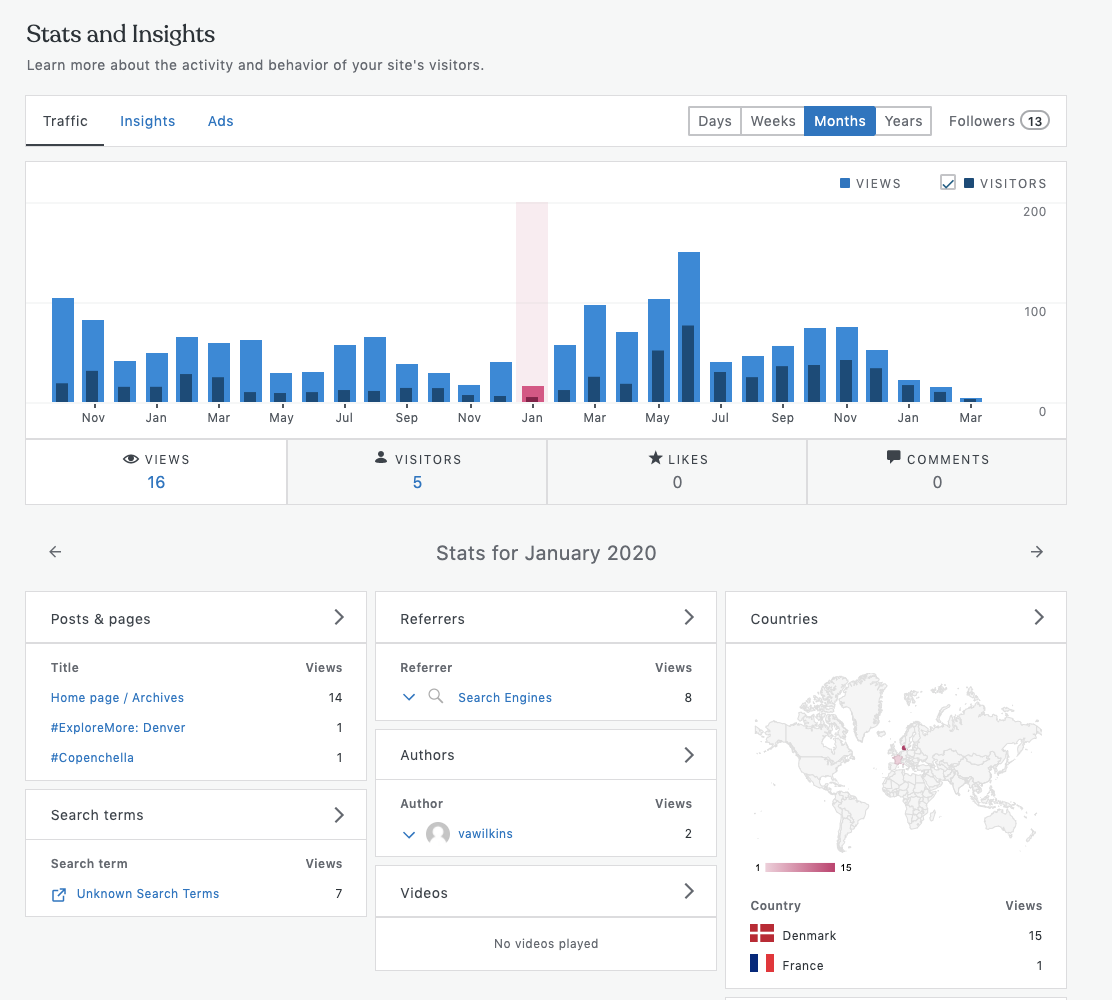
Task: Click the country views color gradient legend
Action: 800,867
